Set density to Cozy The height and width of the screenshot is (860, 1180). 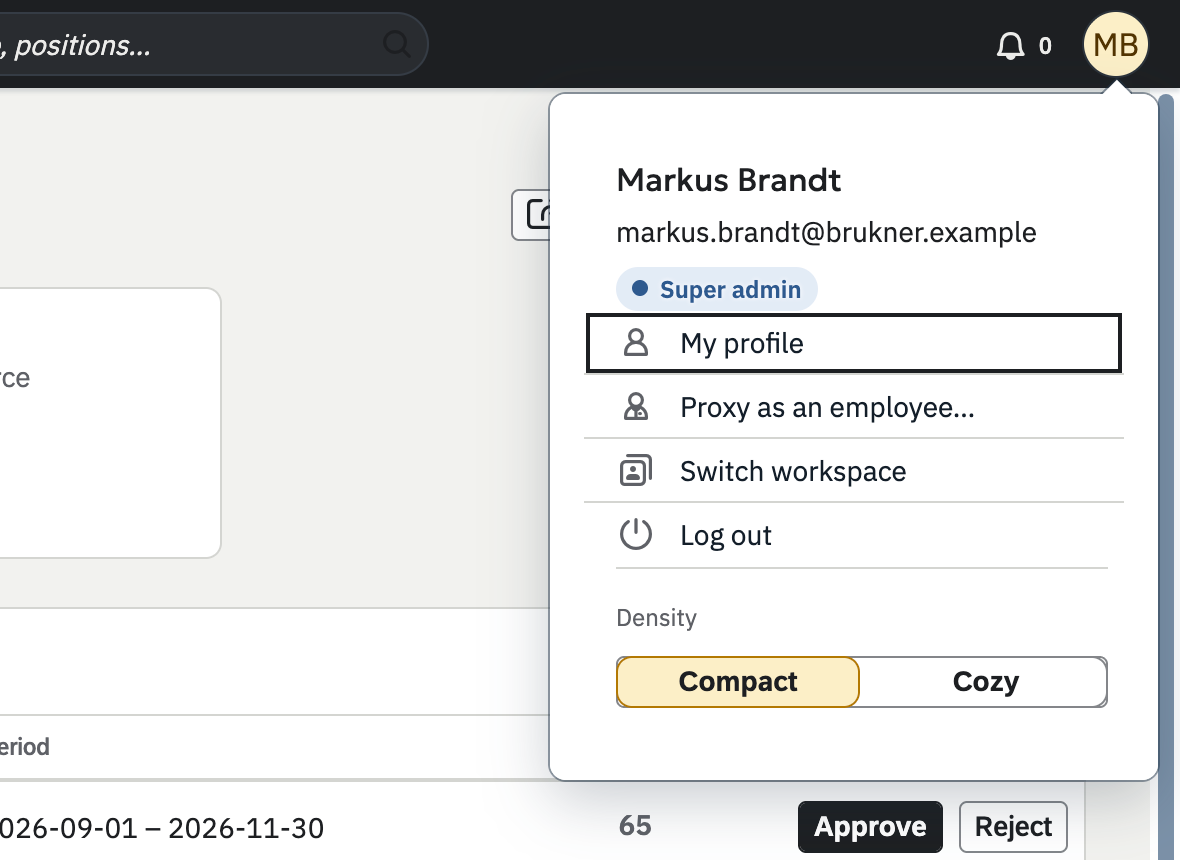(985, 682)
